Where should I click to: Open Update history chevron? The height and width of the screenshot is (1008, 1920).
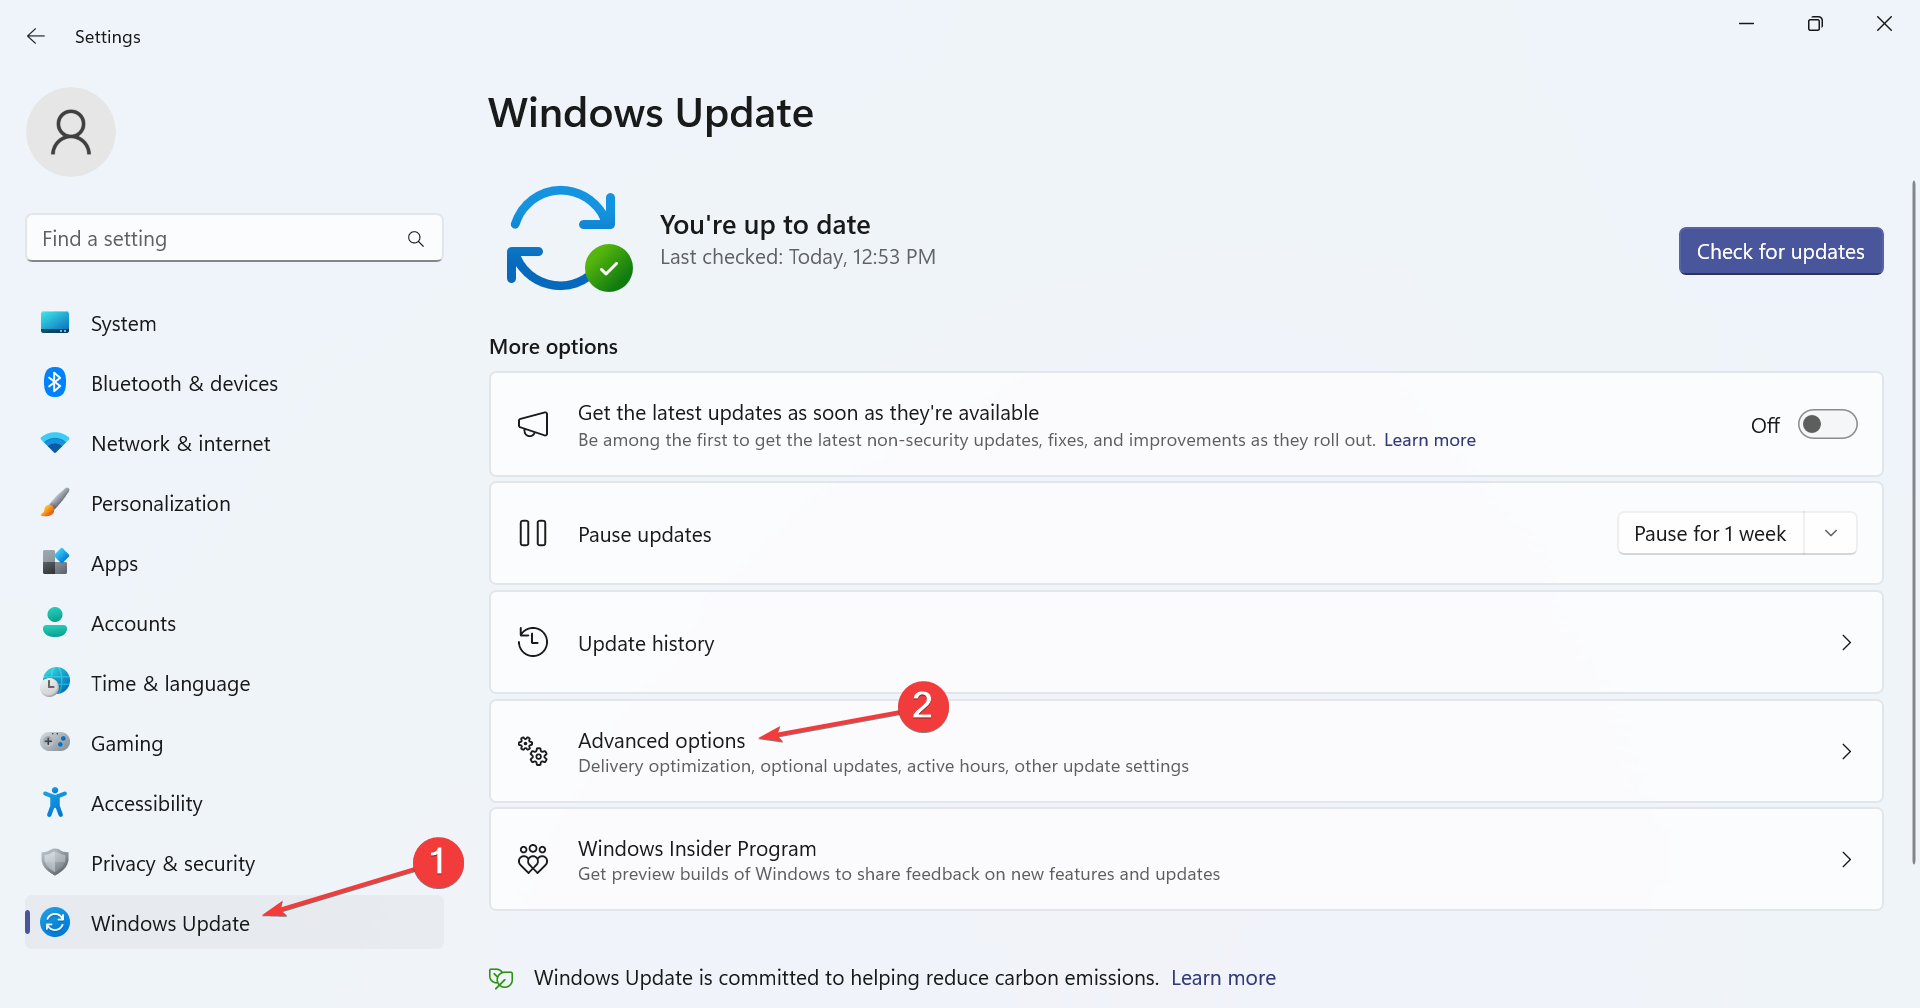pos(1846,643)
